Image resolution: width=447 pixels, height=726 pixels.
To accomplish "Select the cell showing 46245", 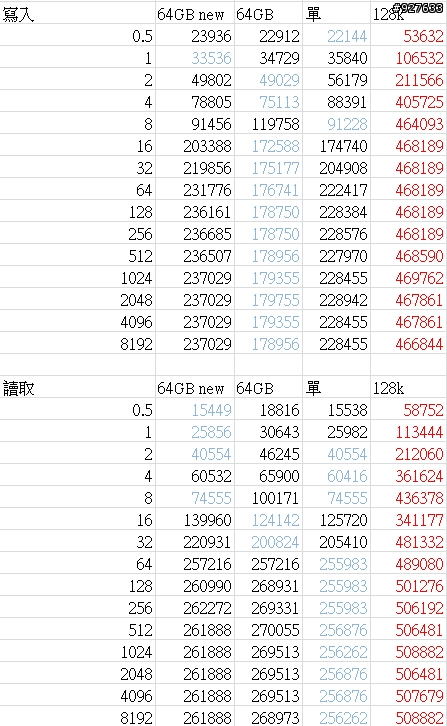I will tap(268, 454).
